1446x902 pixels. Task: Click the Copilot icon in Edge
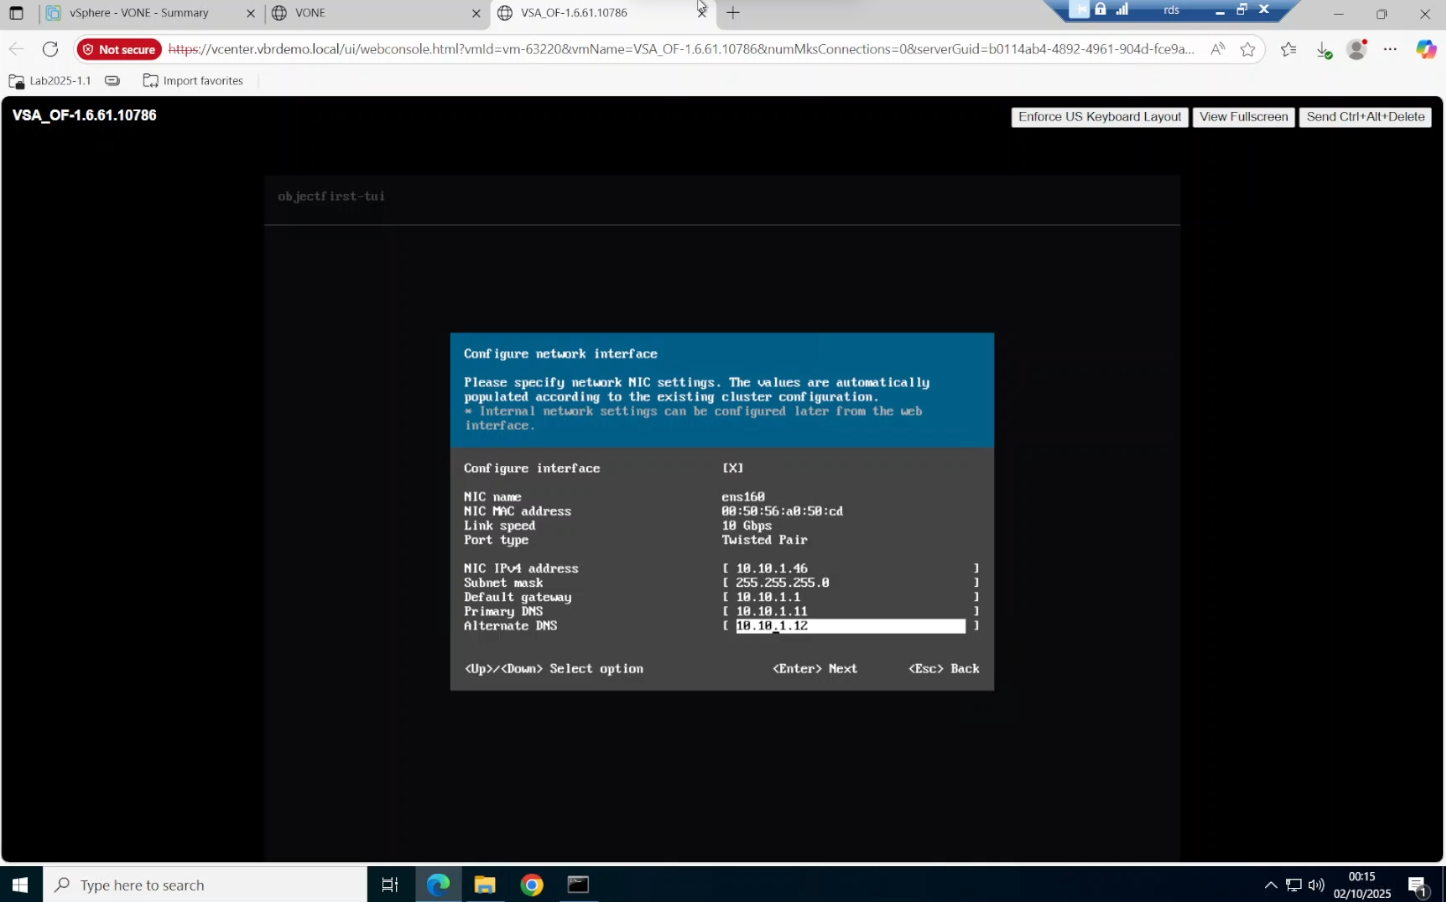click(1426, 49)
